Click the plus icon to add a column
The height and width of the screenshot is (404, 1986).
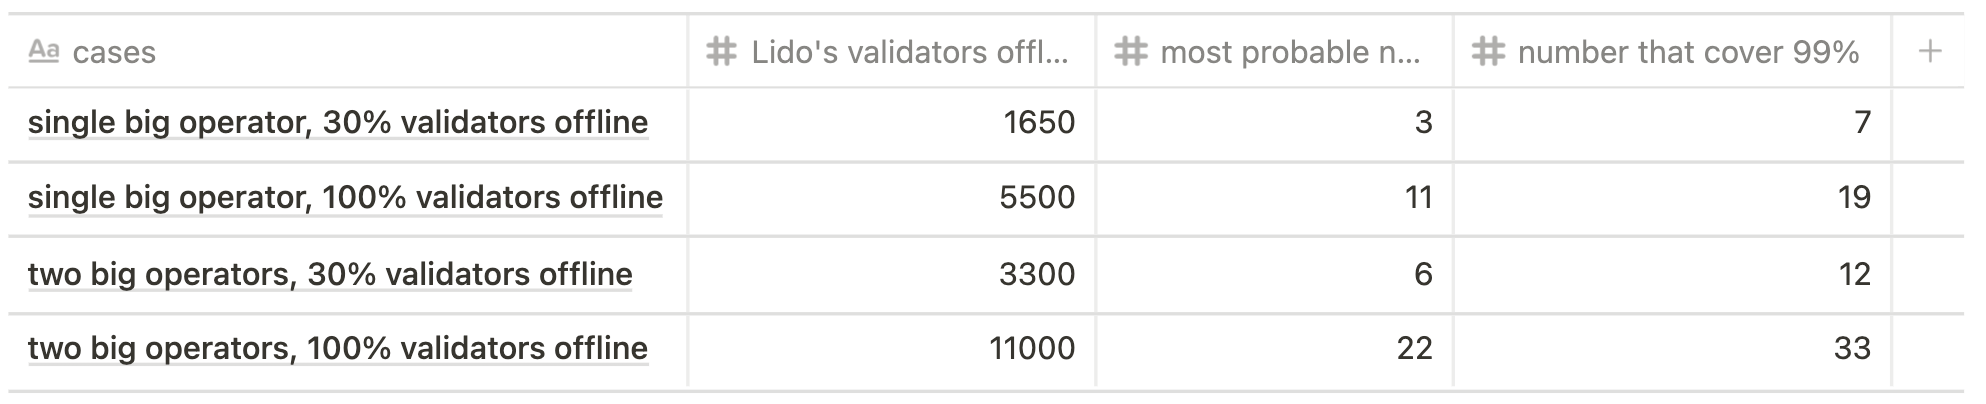1930,52
